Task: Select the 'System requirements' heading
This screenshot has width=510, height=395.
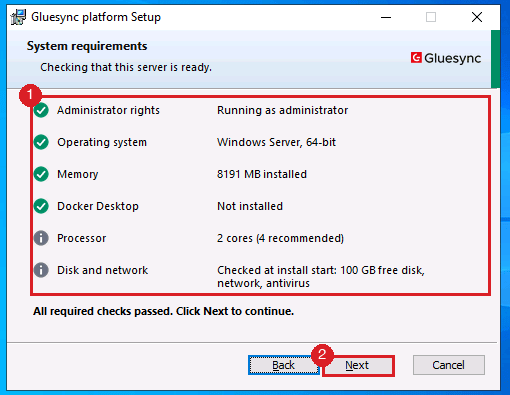Action: point(87,46)
